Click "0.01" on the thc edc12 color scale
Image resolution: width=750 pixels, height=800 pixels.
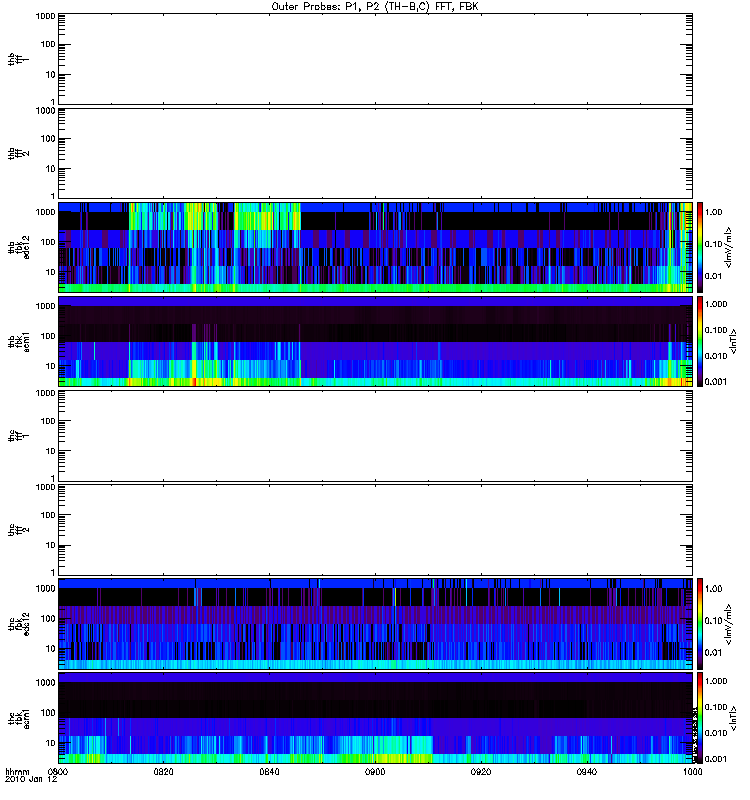(x=713, y=653)
